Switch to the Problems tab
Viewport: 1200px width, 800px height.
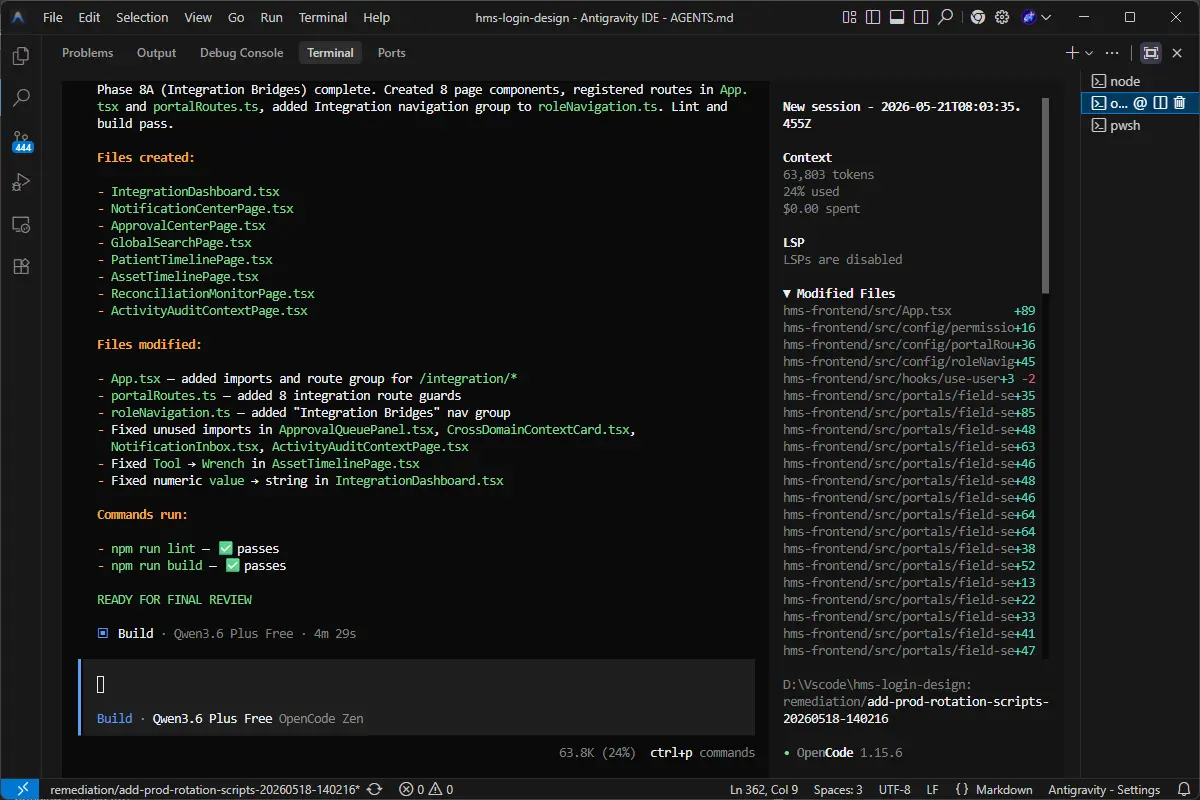[x=88, y=53]
